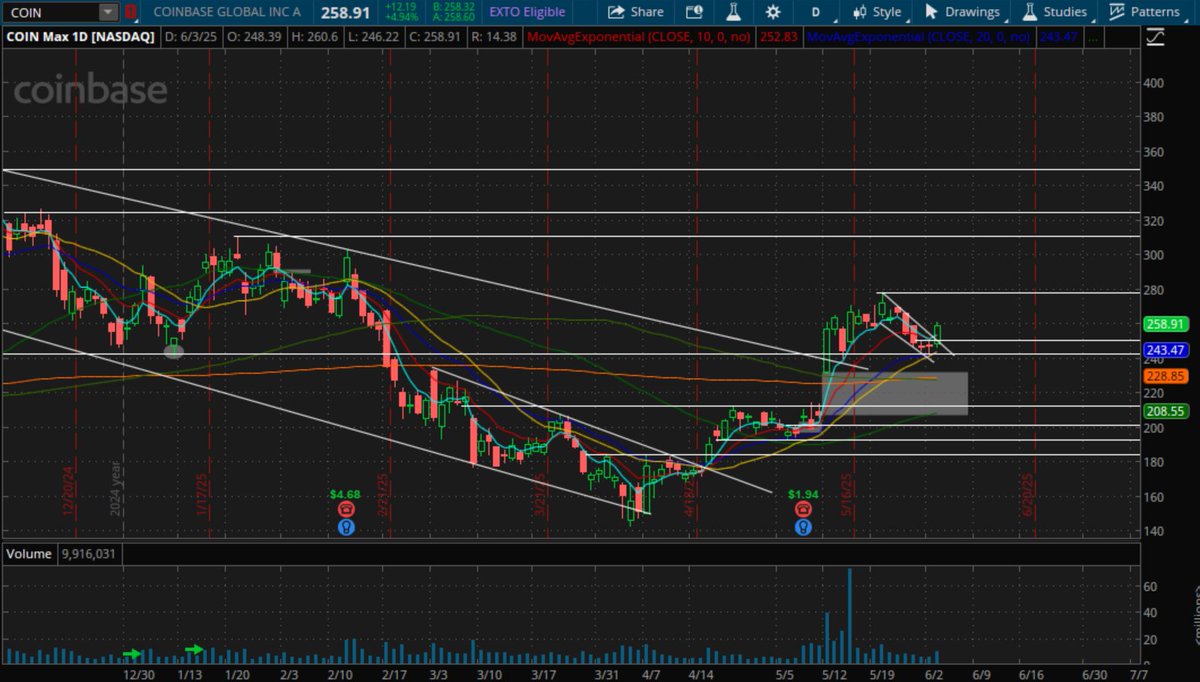Click the red earnings phone icon under $4.68
Screen dimensions: 1200x682
(x=345, y=509)
